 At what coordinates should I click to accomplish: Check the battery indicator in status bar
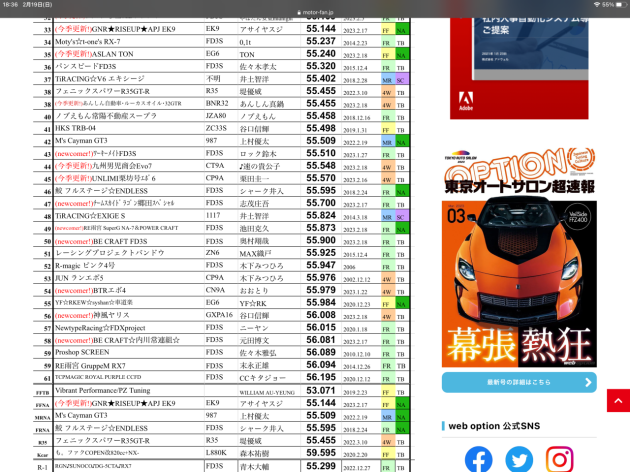621,5
